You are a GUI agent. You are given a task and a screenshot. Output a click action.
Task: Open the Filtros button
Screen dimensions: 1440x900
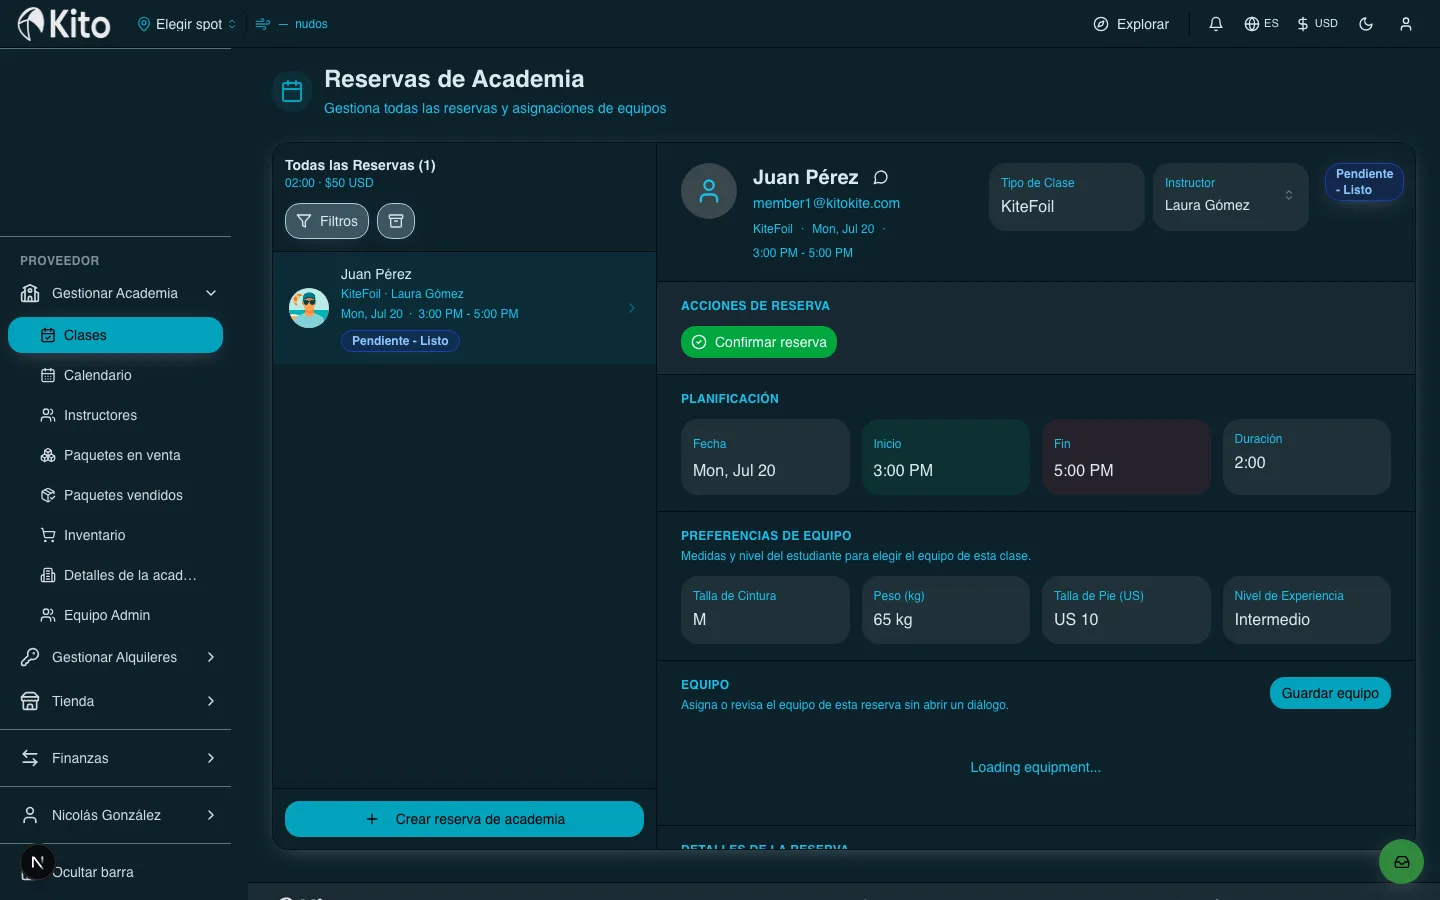tap(327, 221)
